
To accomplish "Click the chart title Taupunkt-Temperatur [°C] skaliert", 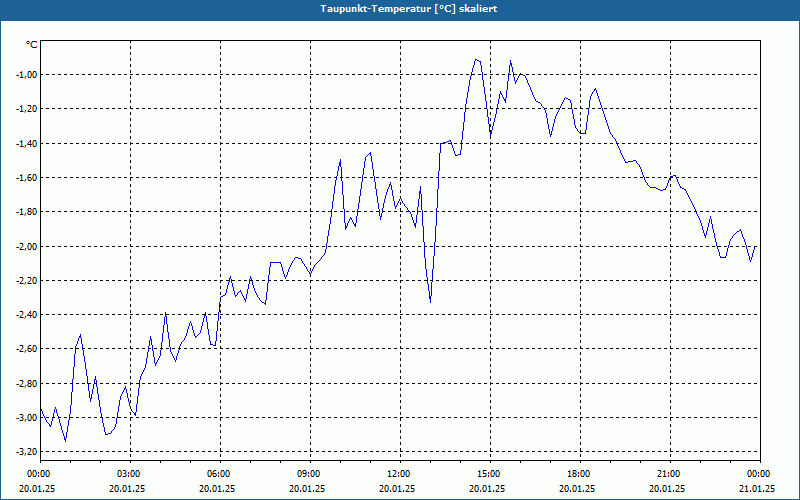I will click(409, 9).
